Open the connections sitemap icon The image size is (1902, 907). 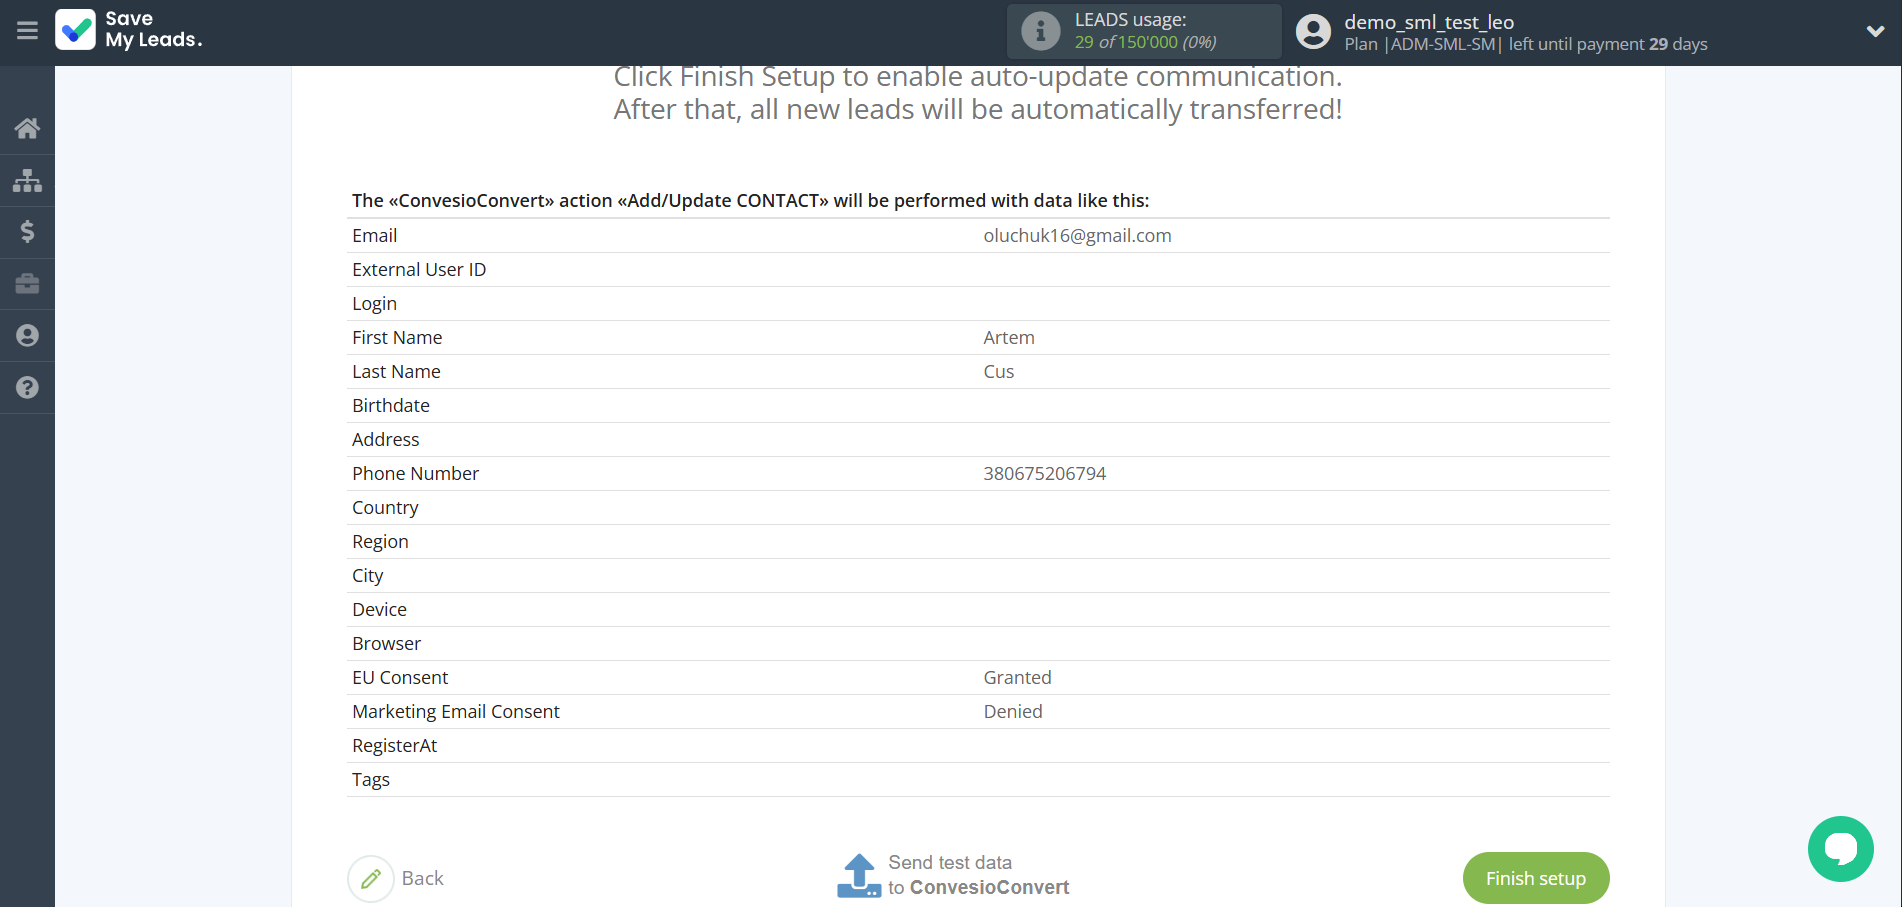point(27,180)
